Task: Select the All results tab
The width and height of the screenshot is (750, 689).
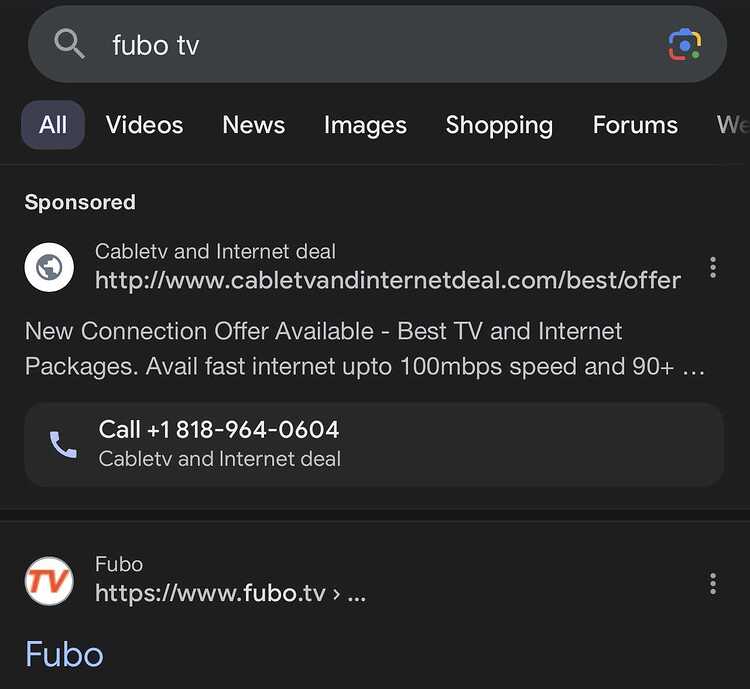Action: (x=53, y=125)
